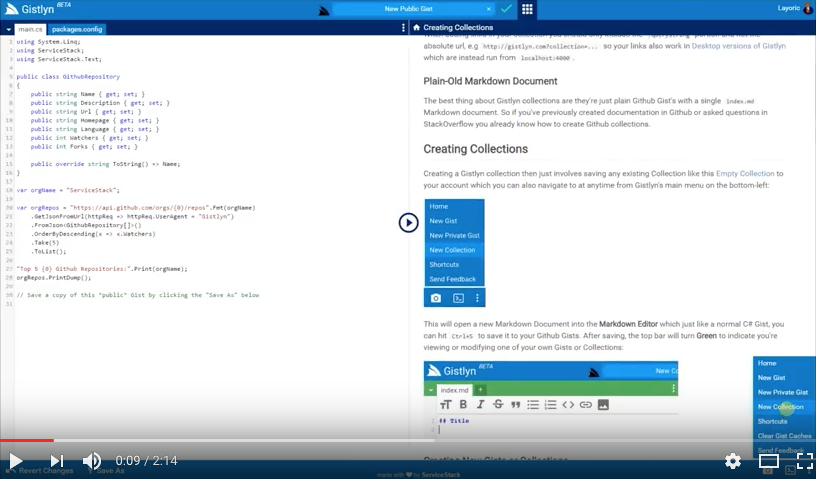Open the Gistlyn collections grid icon
Screen dimensions: 816x479
click(x=528, y=9)
